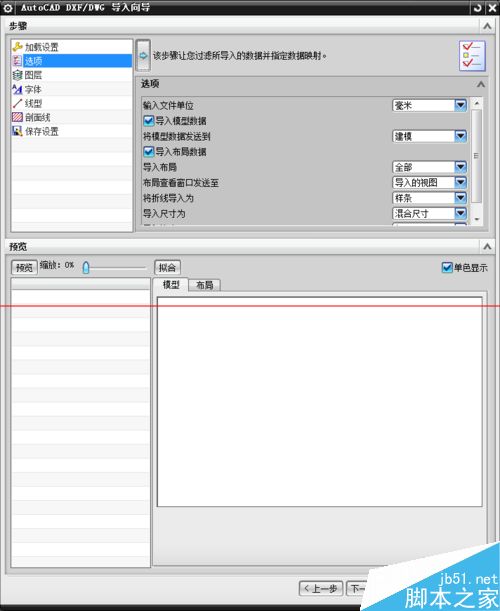Click the 上一步 back button
Viewport: 500px width, 611px height.
(x=321, y=588)
